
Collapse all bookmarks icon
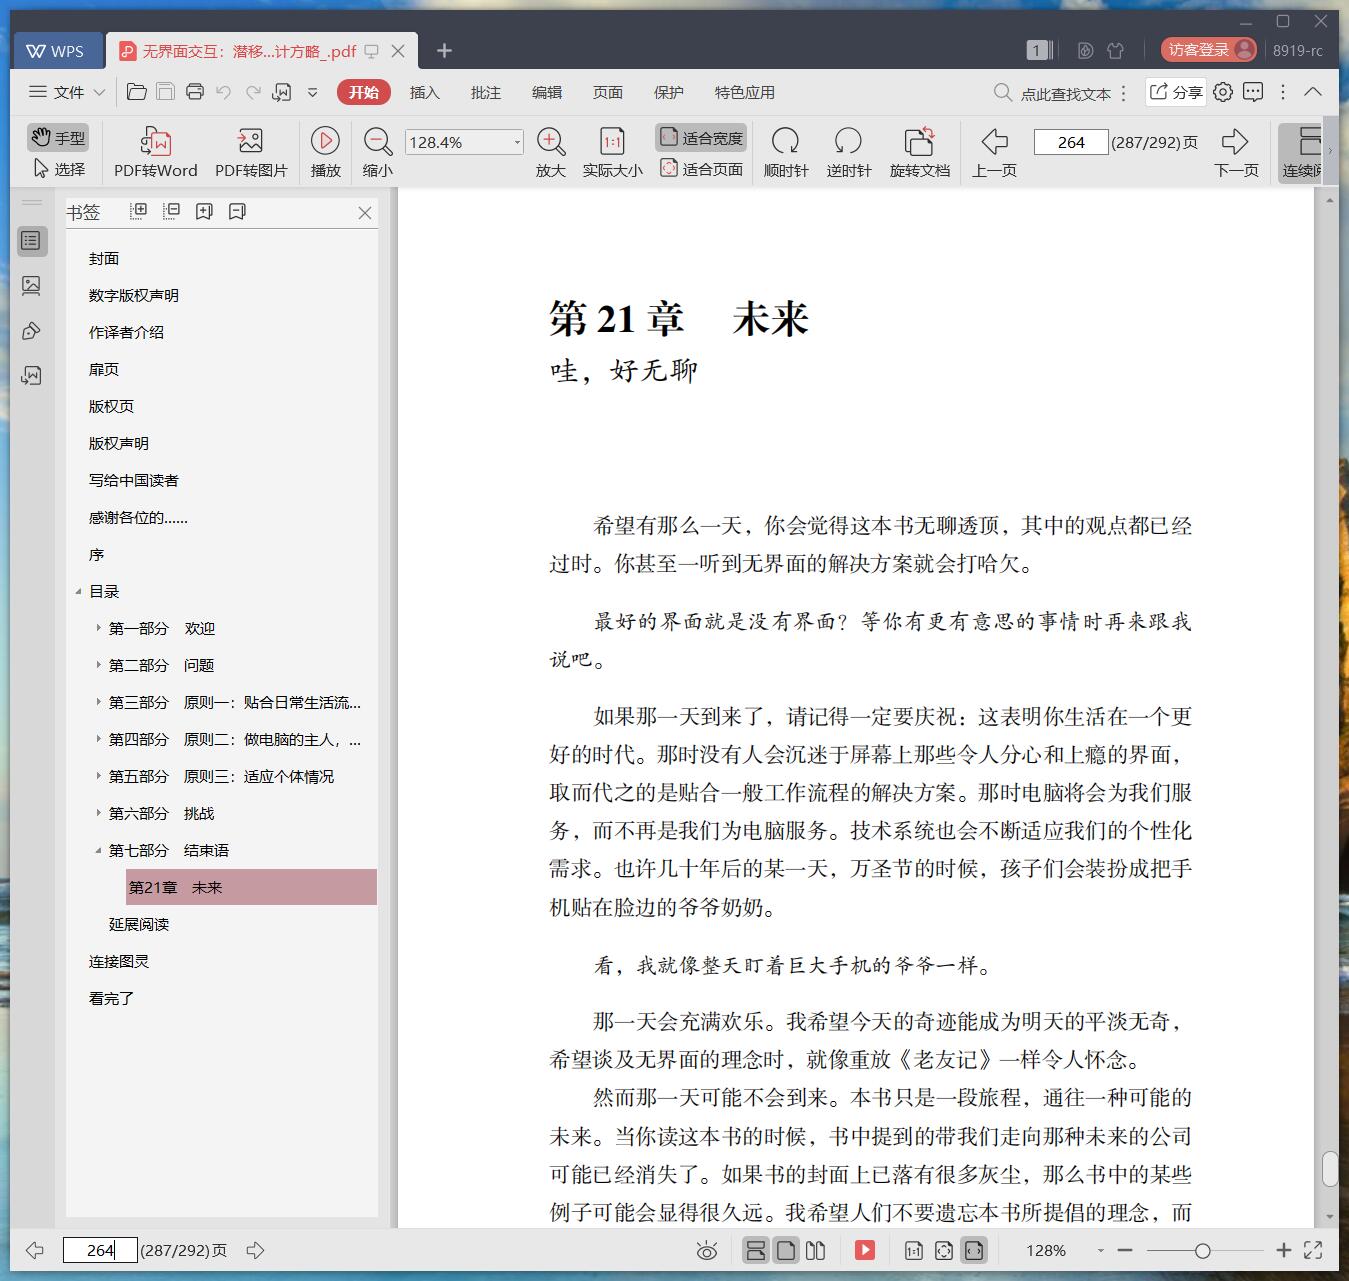[172, 211]
